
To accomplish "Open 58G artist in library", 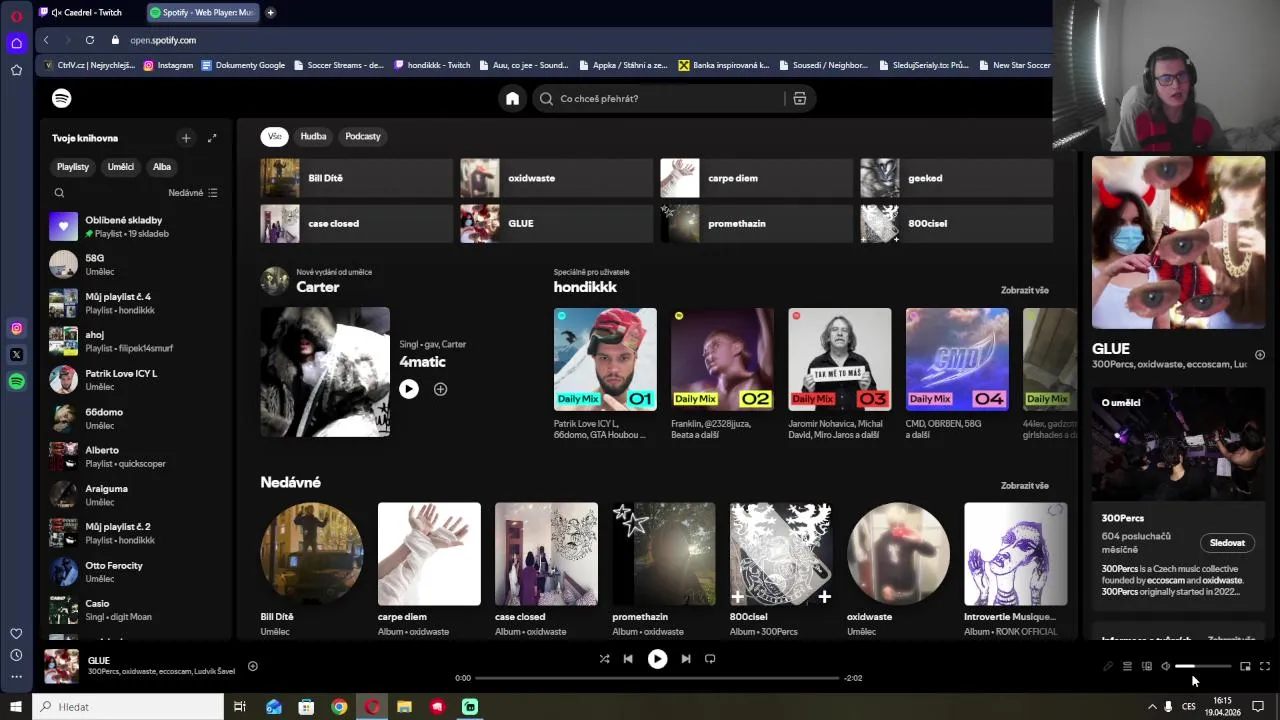I will click(x=137, y=264).
